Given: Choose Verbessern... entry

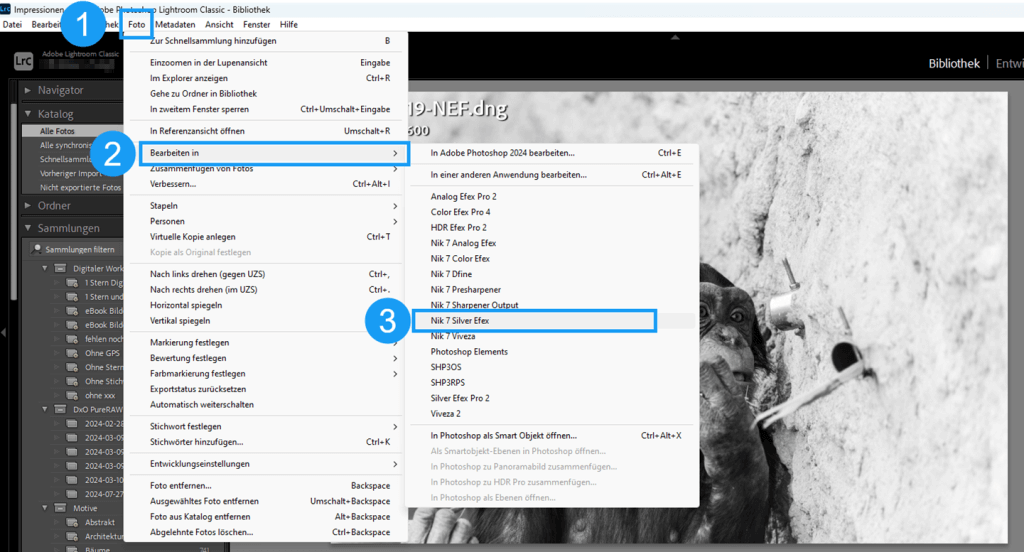Looking at the screenshot, I should tap(266, 184).
